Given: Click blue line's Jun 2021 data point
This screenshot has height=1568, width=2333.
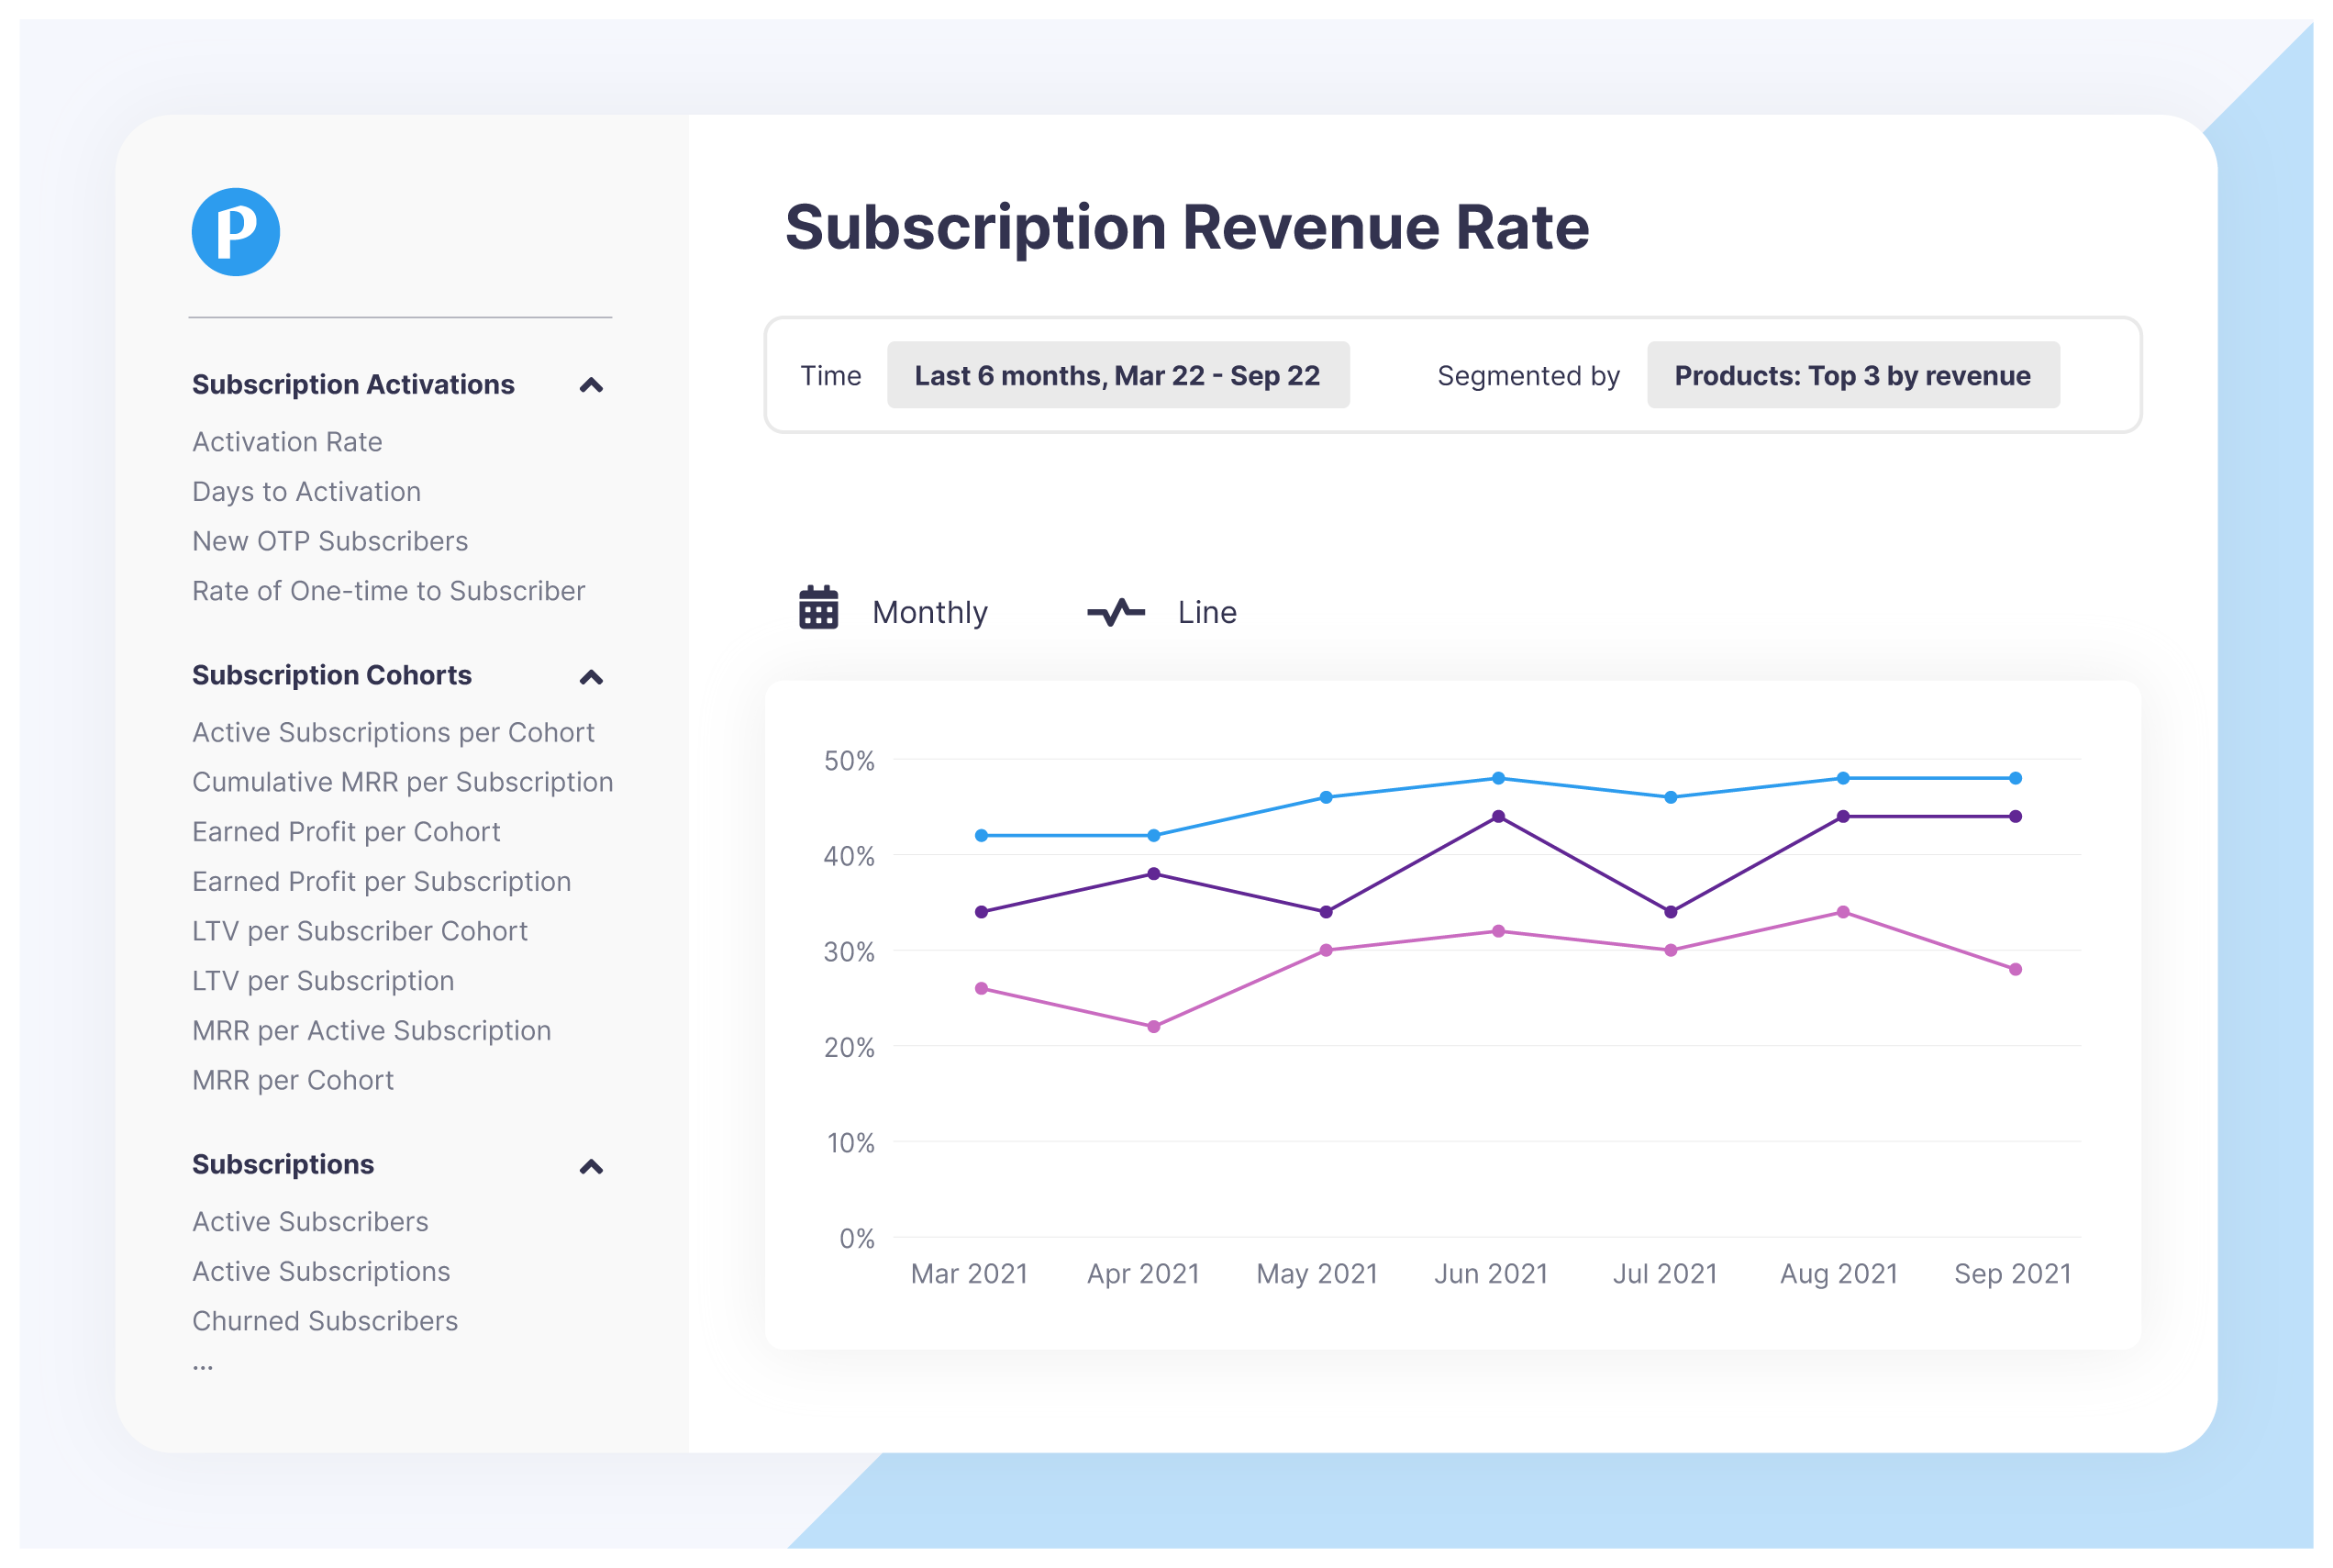Looking at the screenshot, I should (x=1498, y=778).
